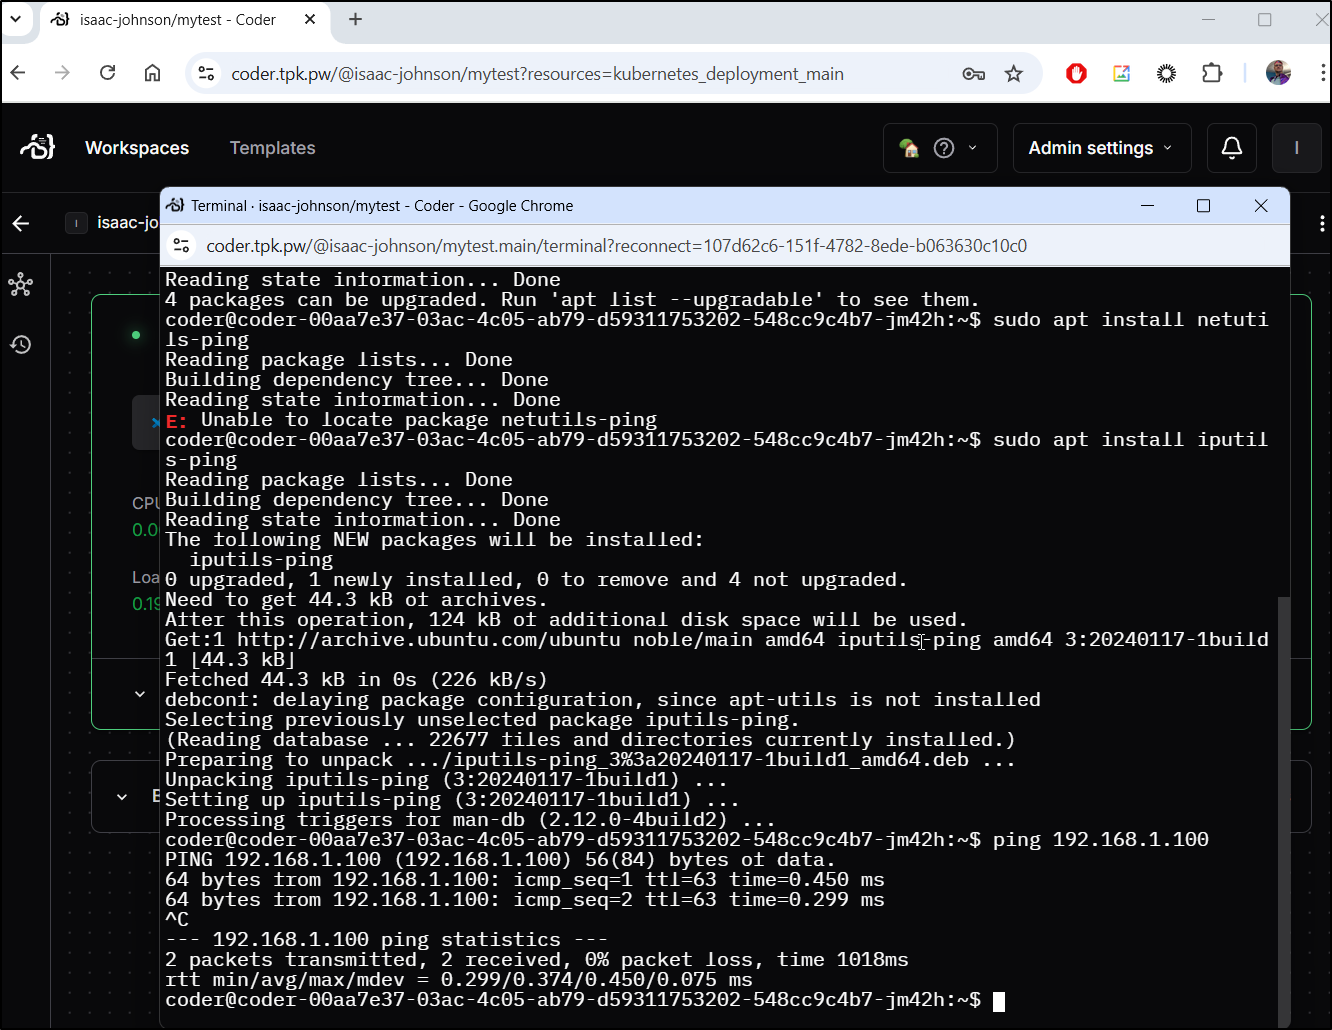Focus the main Chrome address bar URL
This screenshot has width=1332, height=1030.
click(x=537, y=74)
